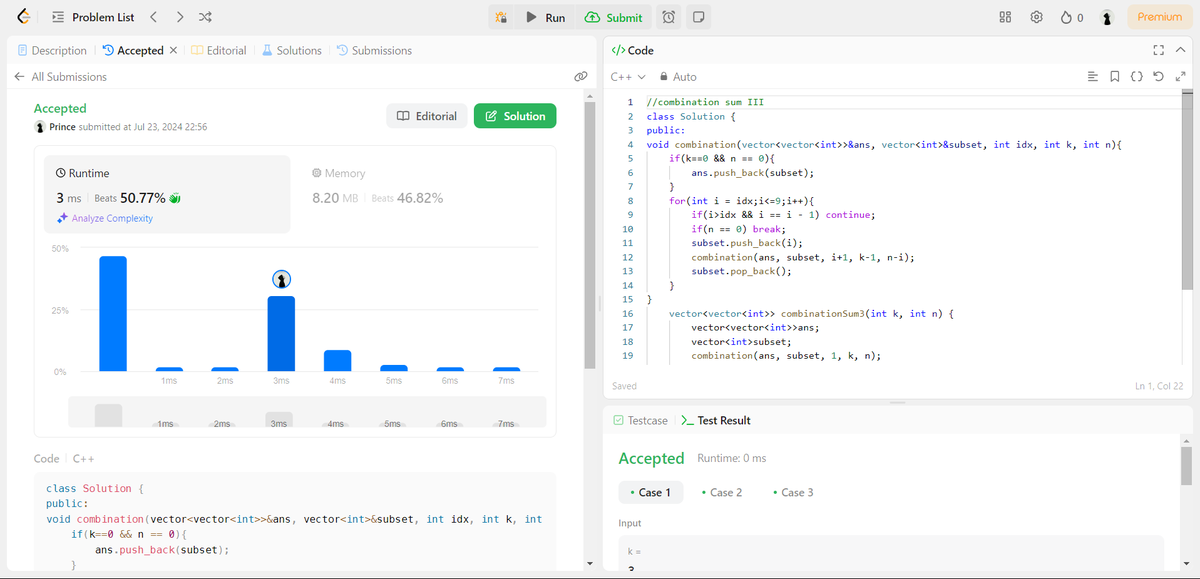
Task: Open the timer alarm clock icon
Action: pyautogui.click(x=669, y=17)
